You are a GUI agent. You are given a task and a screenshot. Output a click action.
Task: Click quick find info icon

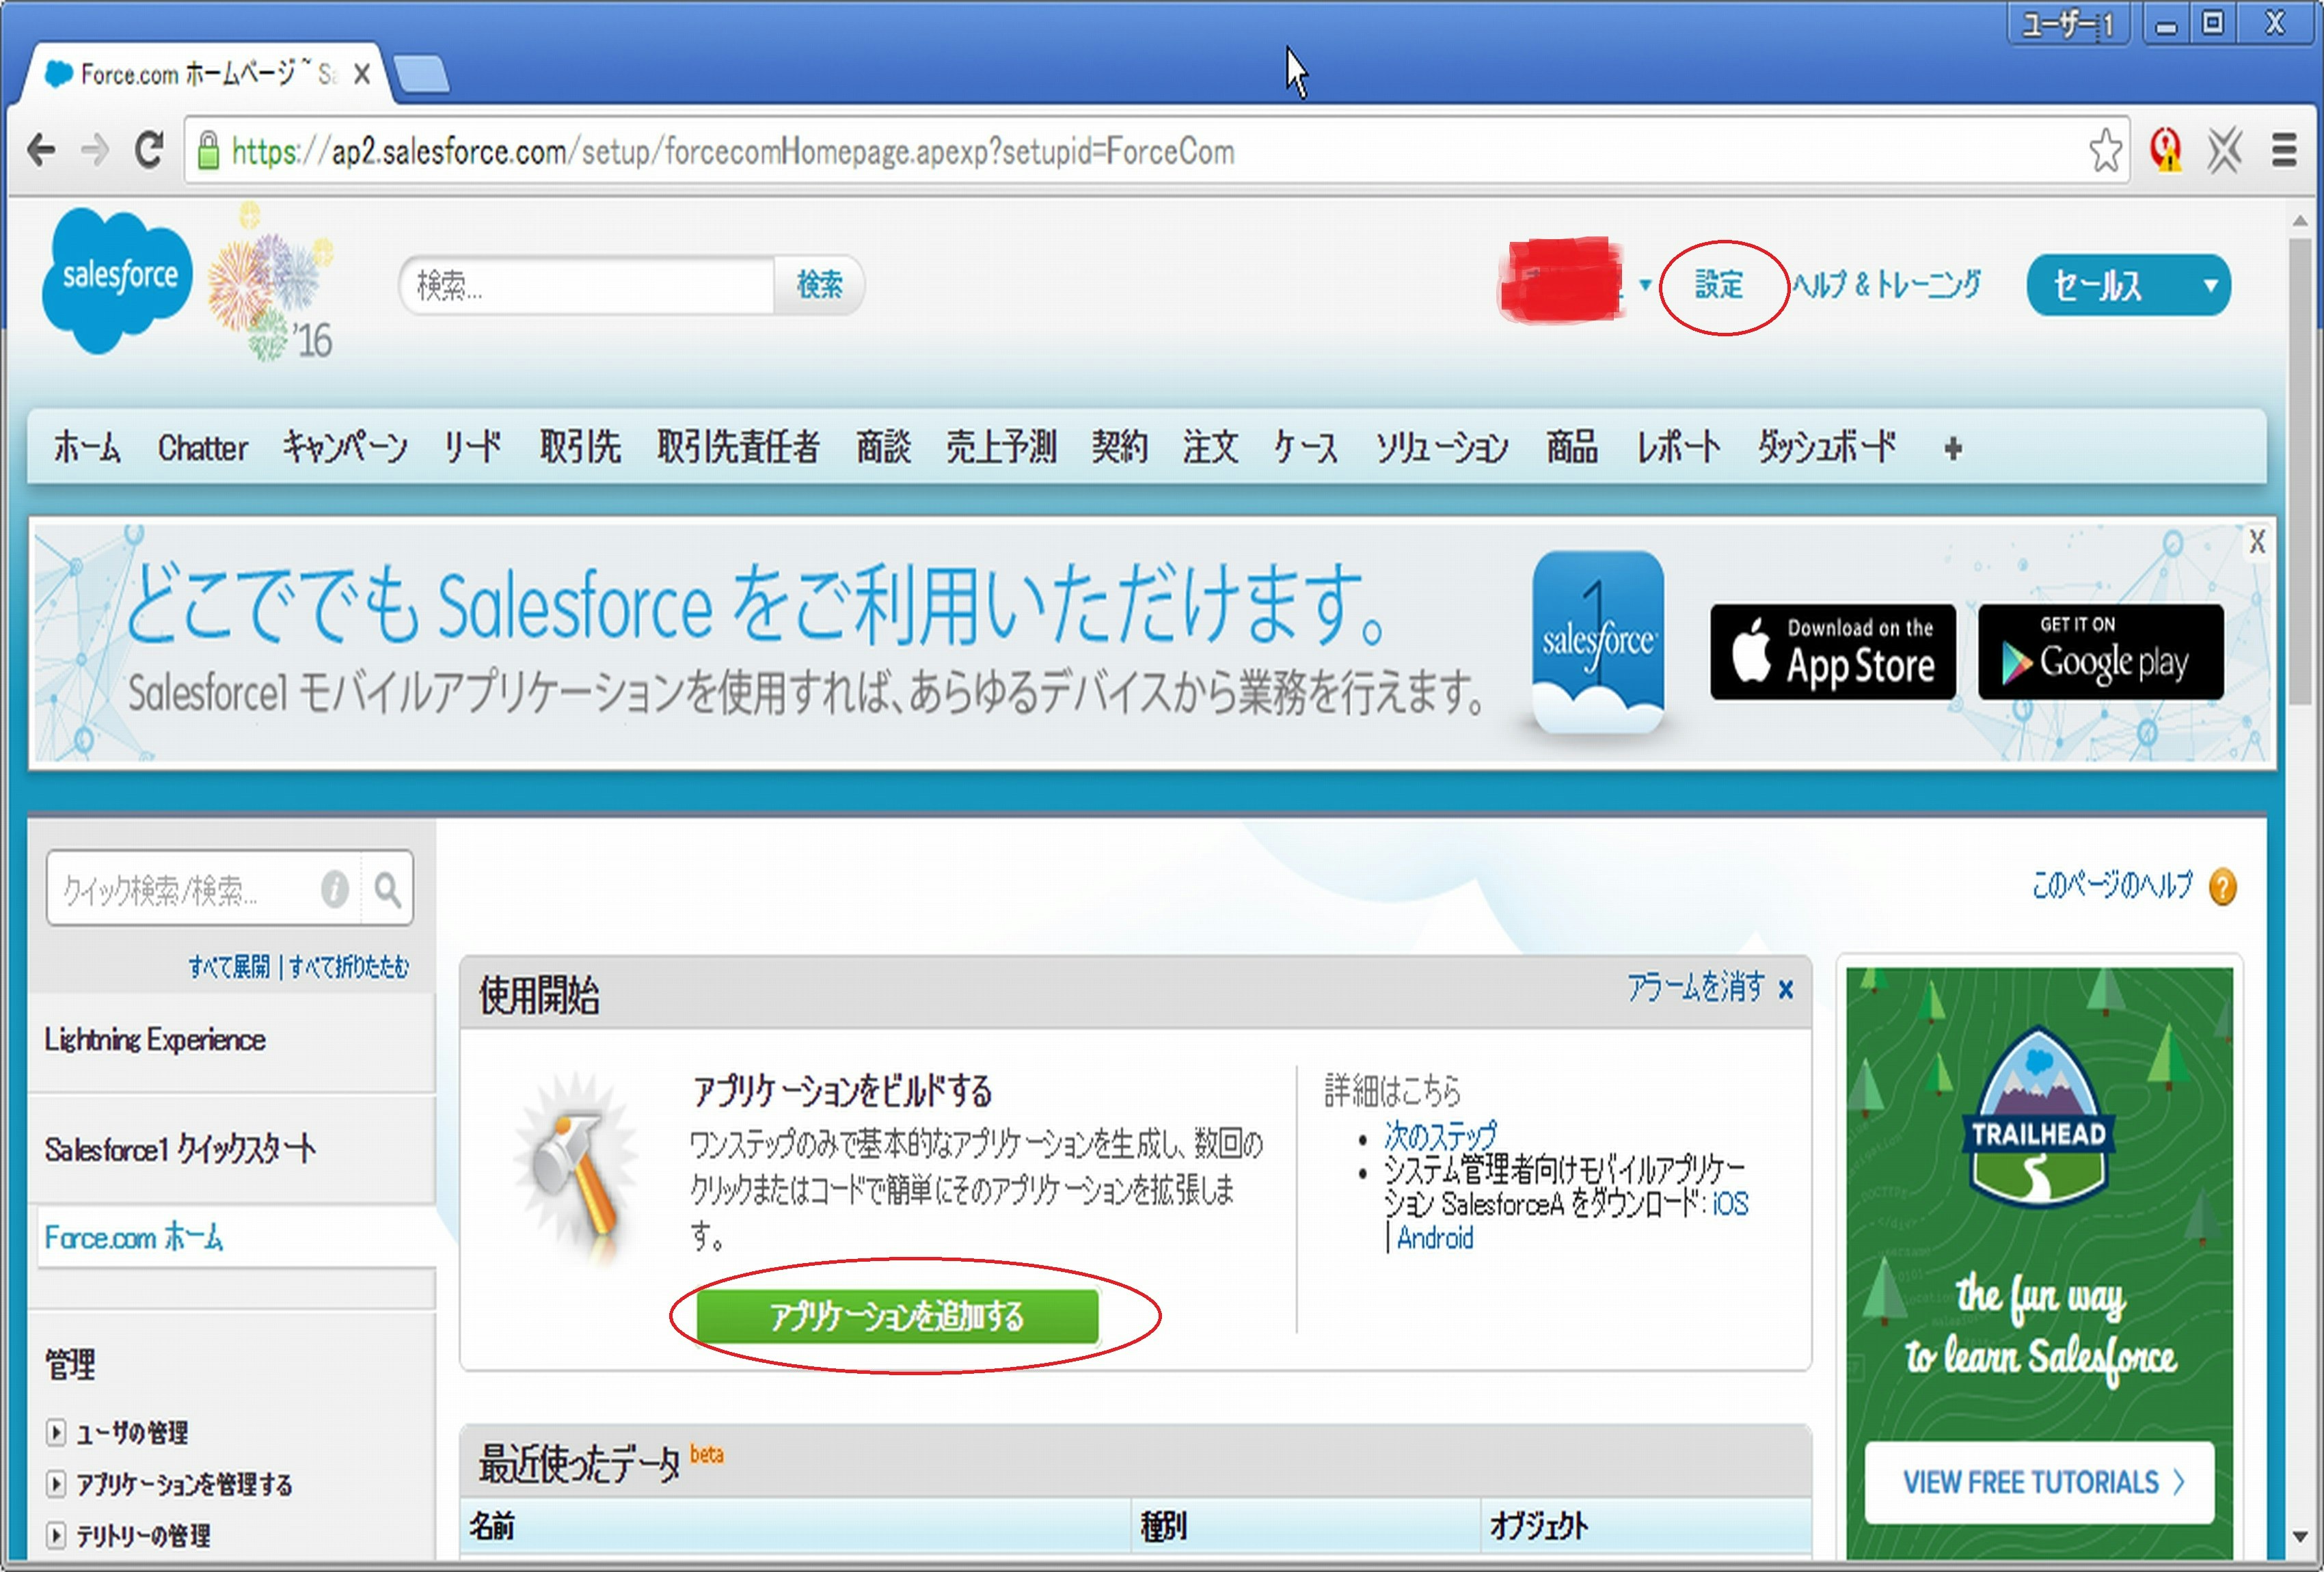pos(335,888)
